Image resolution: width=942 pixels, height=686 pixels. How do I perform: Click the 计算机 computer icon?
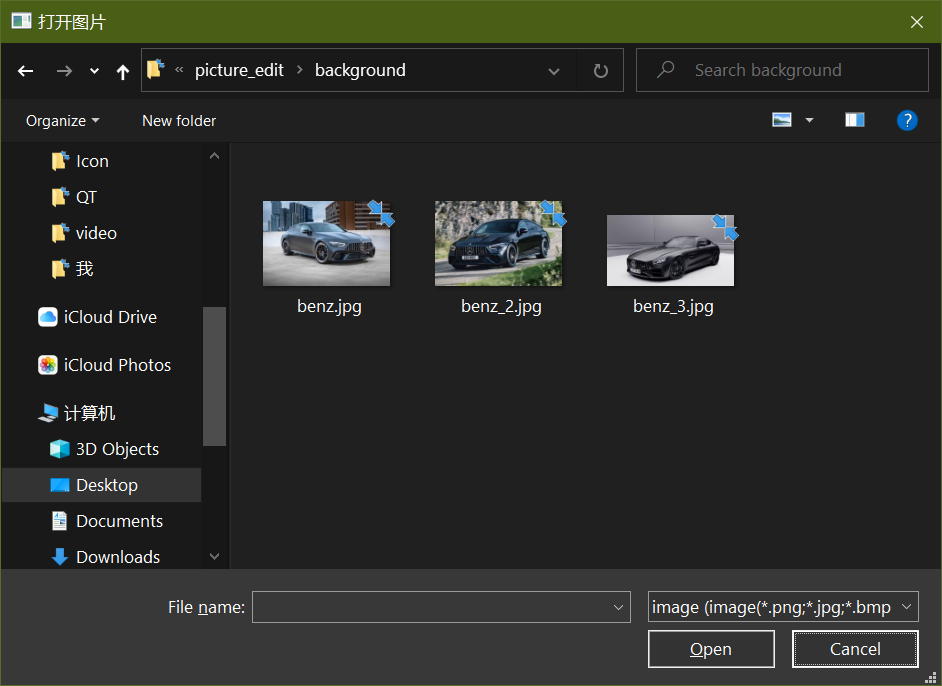click(47, 413)
